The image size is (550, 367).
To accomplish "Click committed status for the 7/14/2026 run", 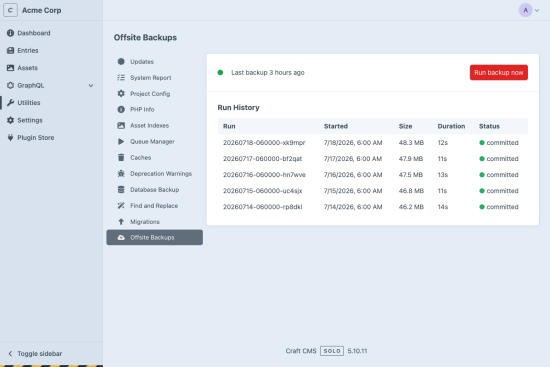I will click(x=499, y=207).
